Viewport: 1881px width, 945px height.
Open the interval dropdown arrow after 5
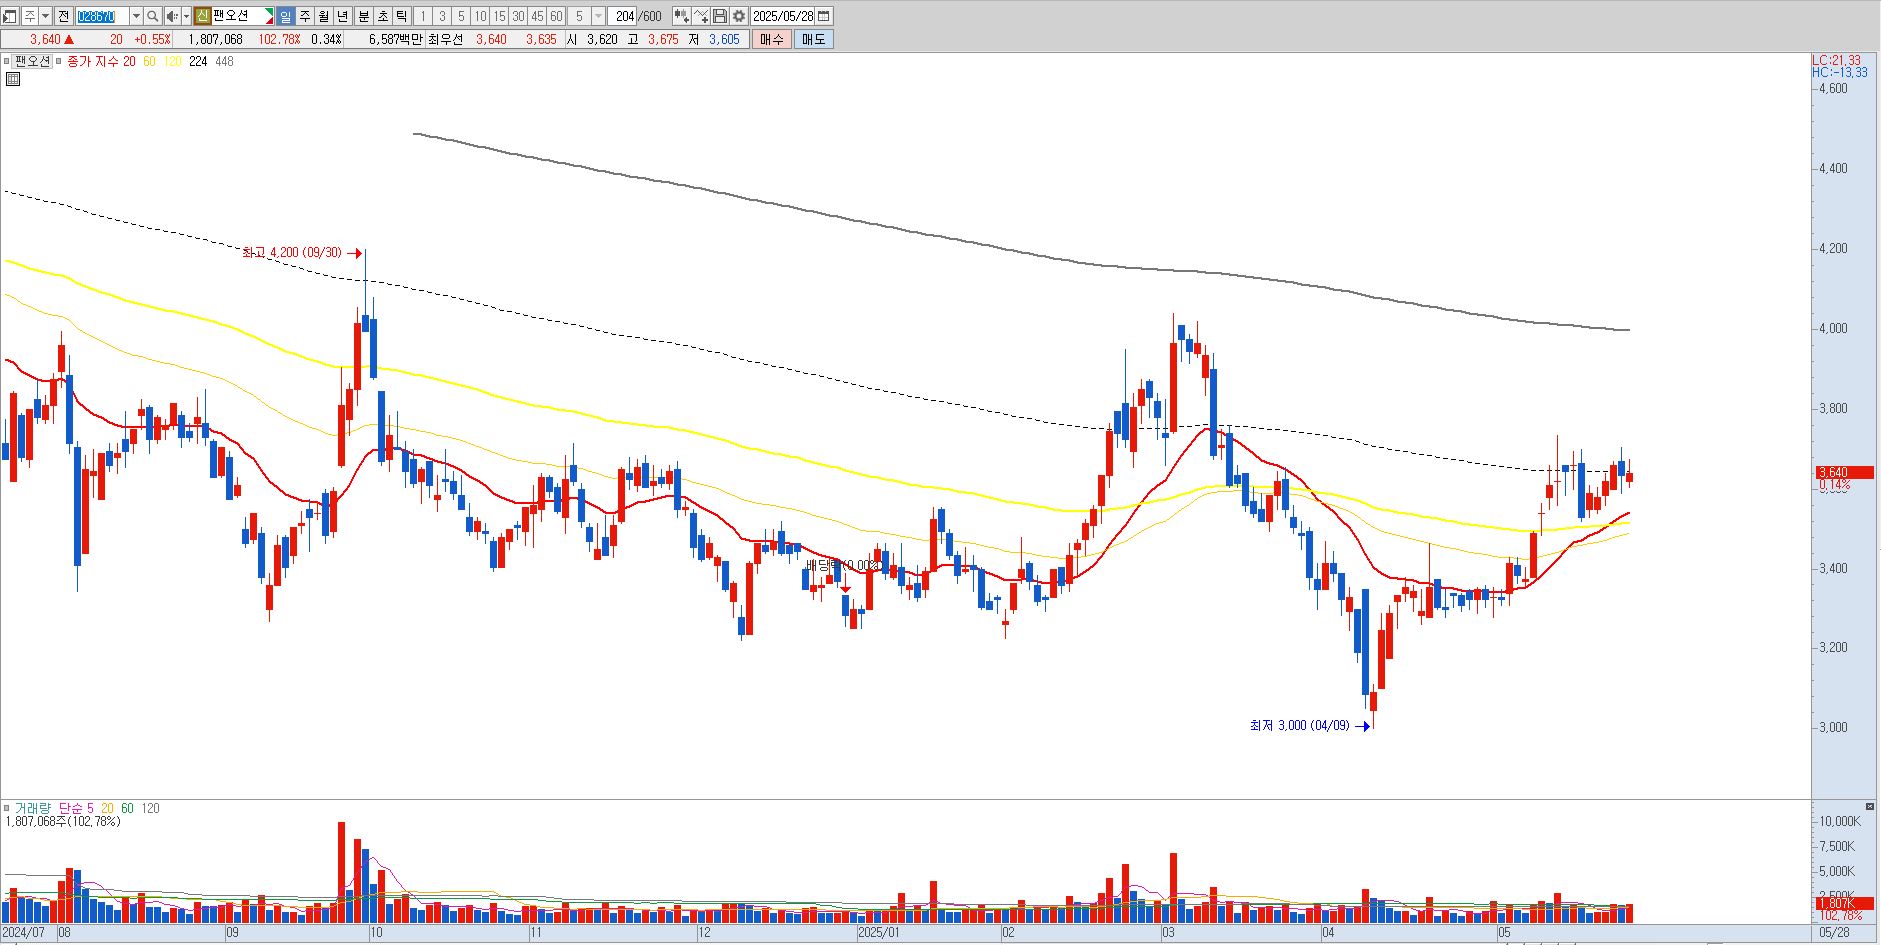pos(598,16)
